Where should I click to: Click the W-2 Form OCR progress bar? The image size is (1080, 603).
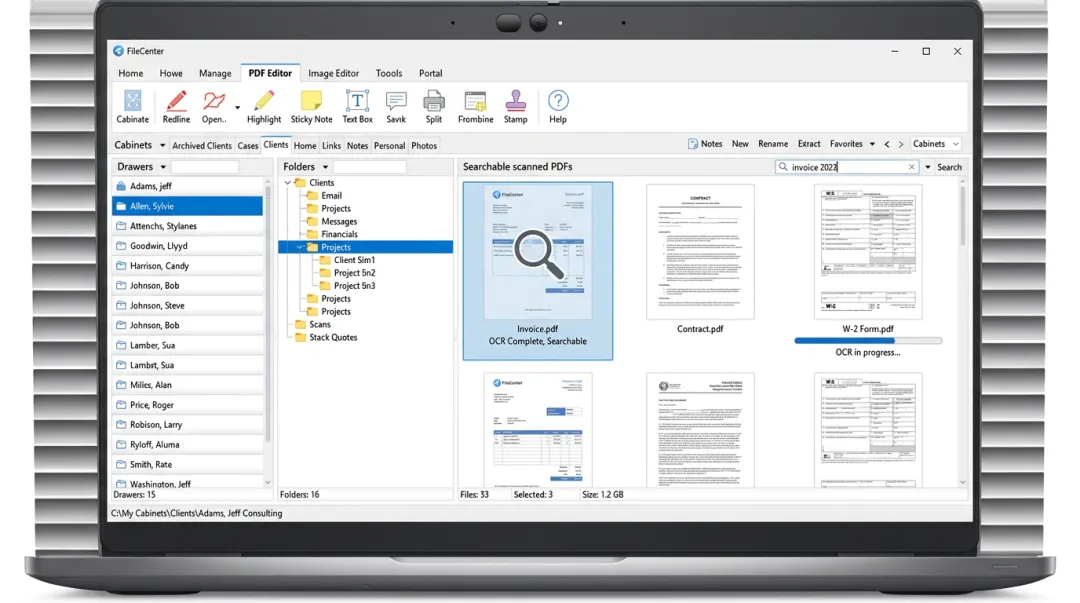[x=868, y=340]
